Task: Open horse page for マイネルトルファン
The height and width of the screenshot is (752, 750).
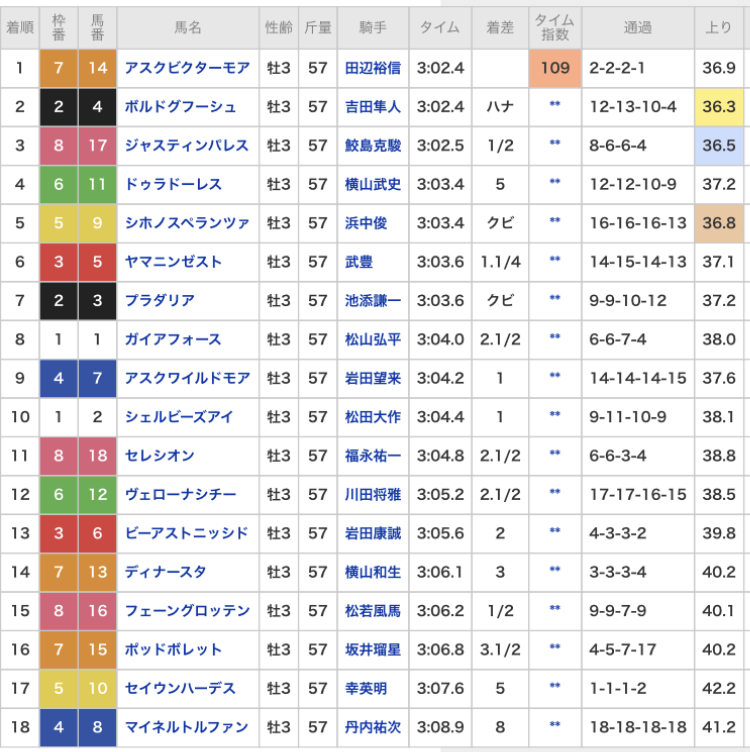Action: coord(186,727)
